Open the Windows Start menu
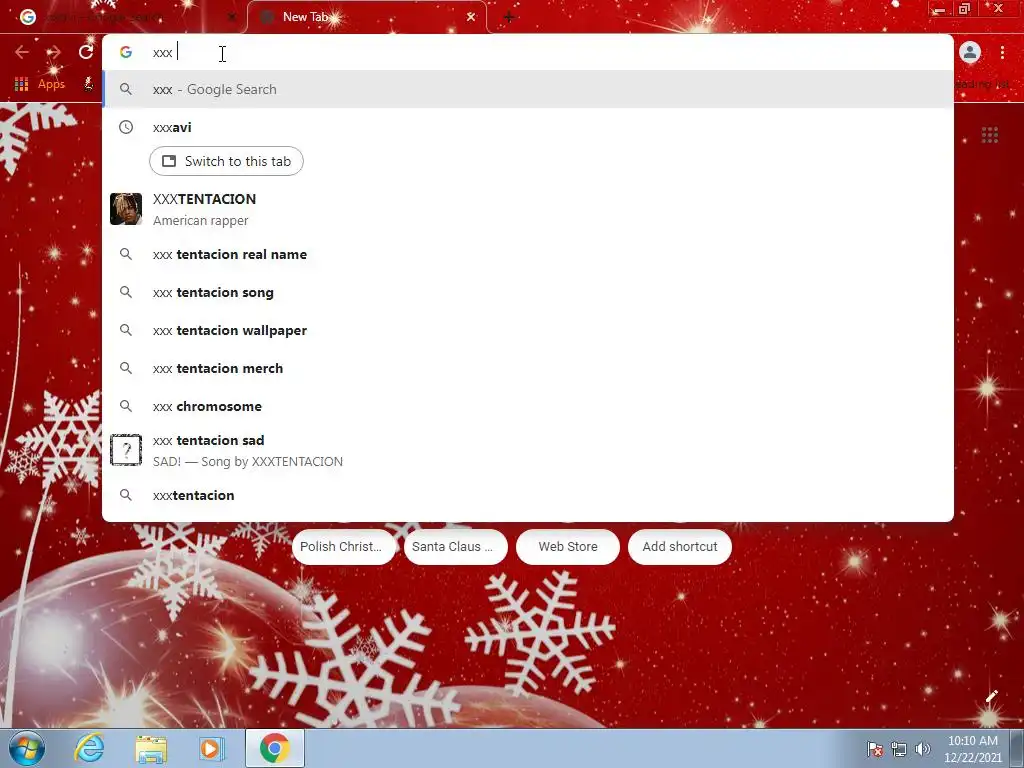This screenshot has width=1024, height=768. [x=27, y=748]
